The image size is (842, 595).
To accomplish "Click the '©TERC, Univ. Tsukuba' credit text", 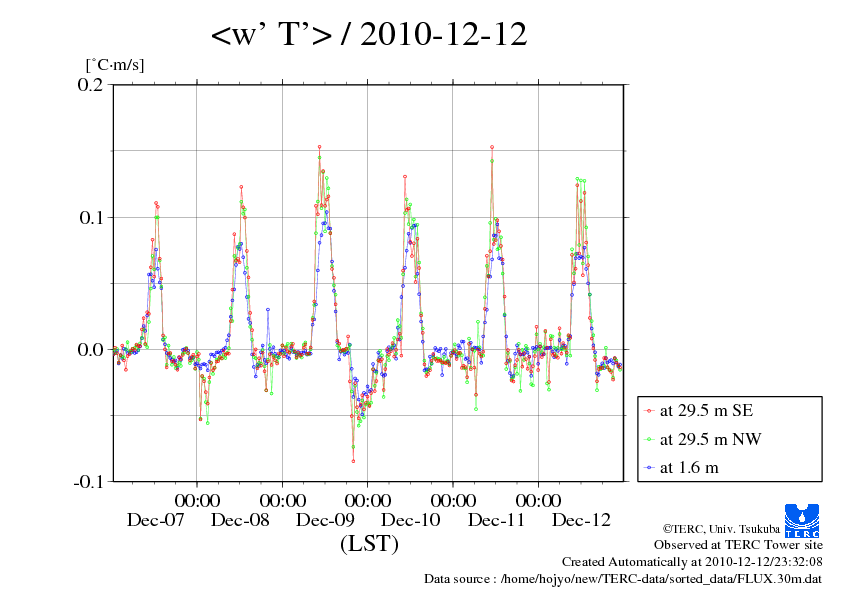I will [721, 529].
